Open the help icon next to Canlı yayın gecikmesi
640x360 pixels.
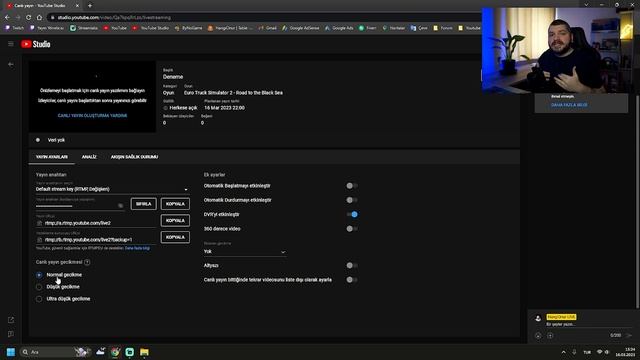[87, 262]
